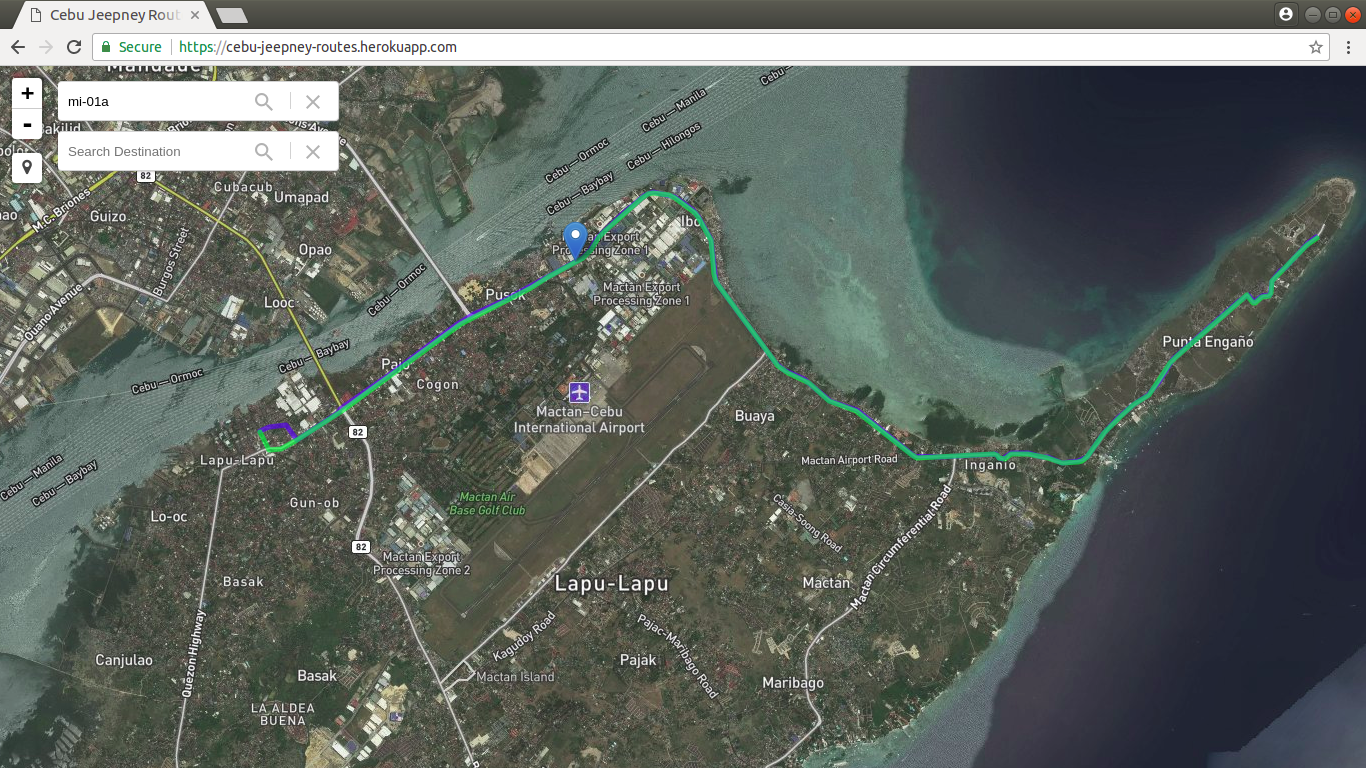Reload the current page
The image size is (1366, 768).
point(74,47)
